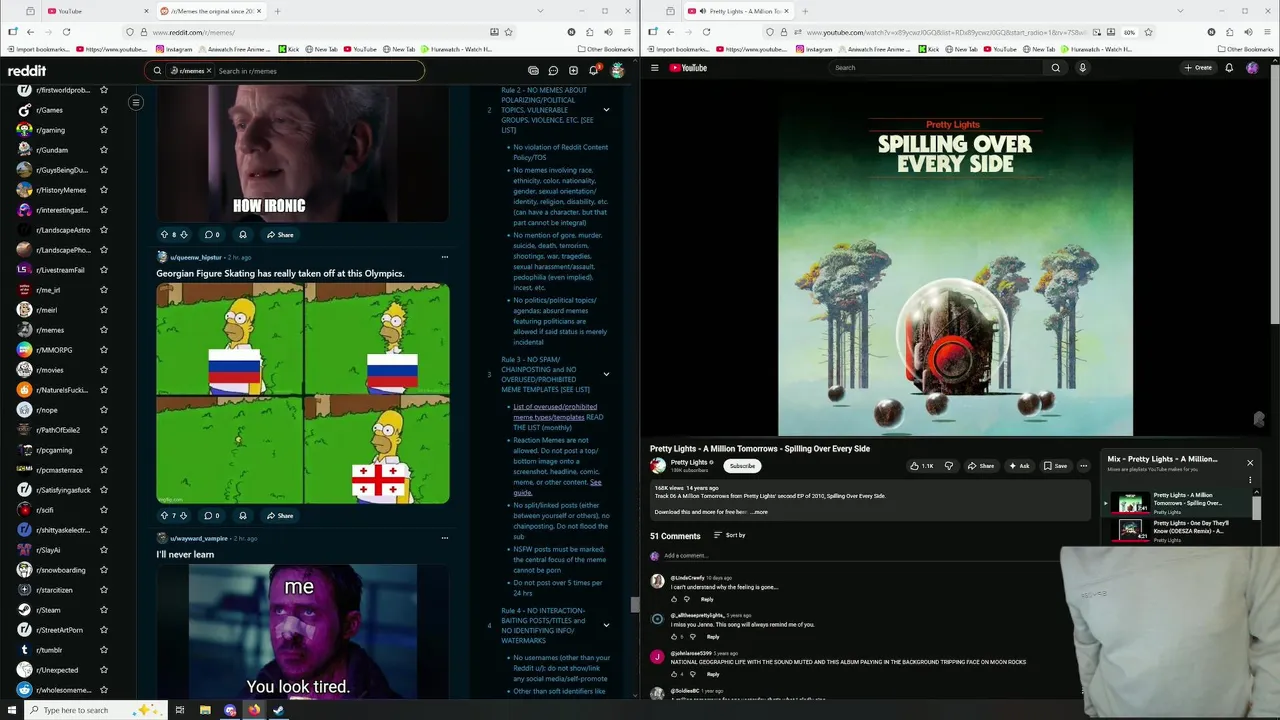The width and height of the screenshot is (1280, 720).
Task: Favorite r/pcmasterrace in the sidebar
Action: pyautogui.click(x=103, y=470)
